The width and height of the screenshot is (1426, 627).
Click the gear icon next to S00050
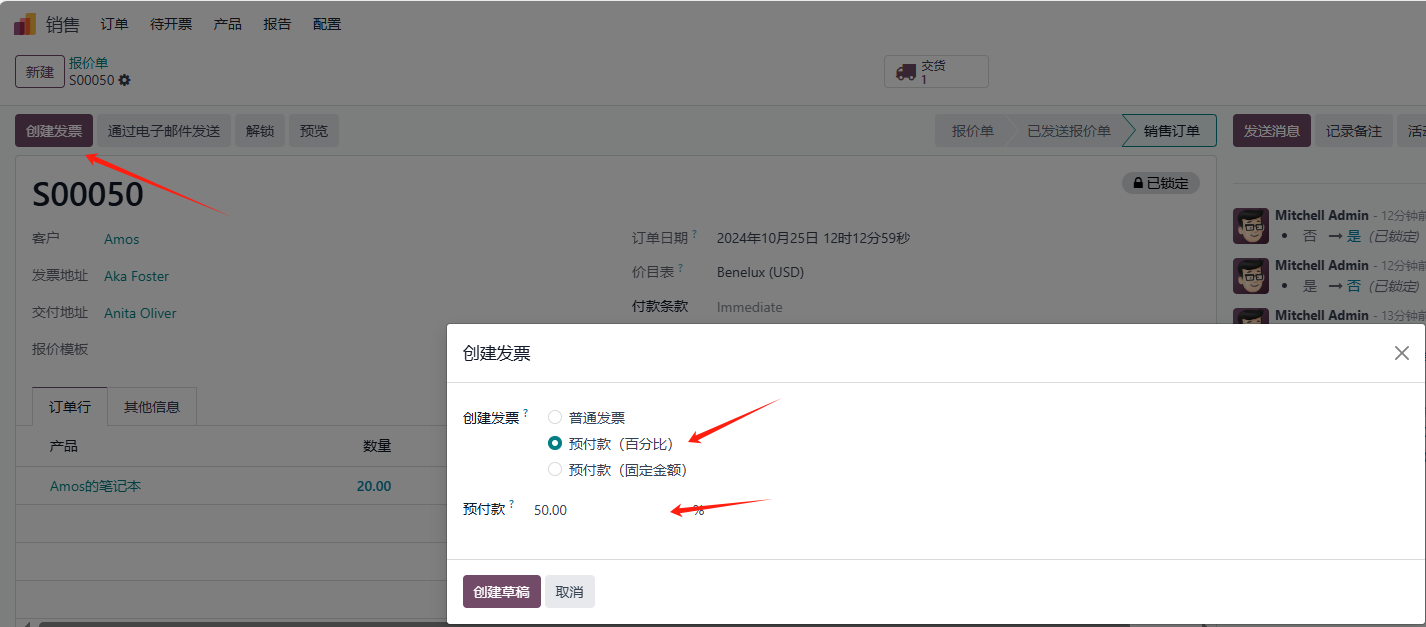click(x=123, y=80)
